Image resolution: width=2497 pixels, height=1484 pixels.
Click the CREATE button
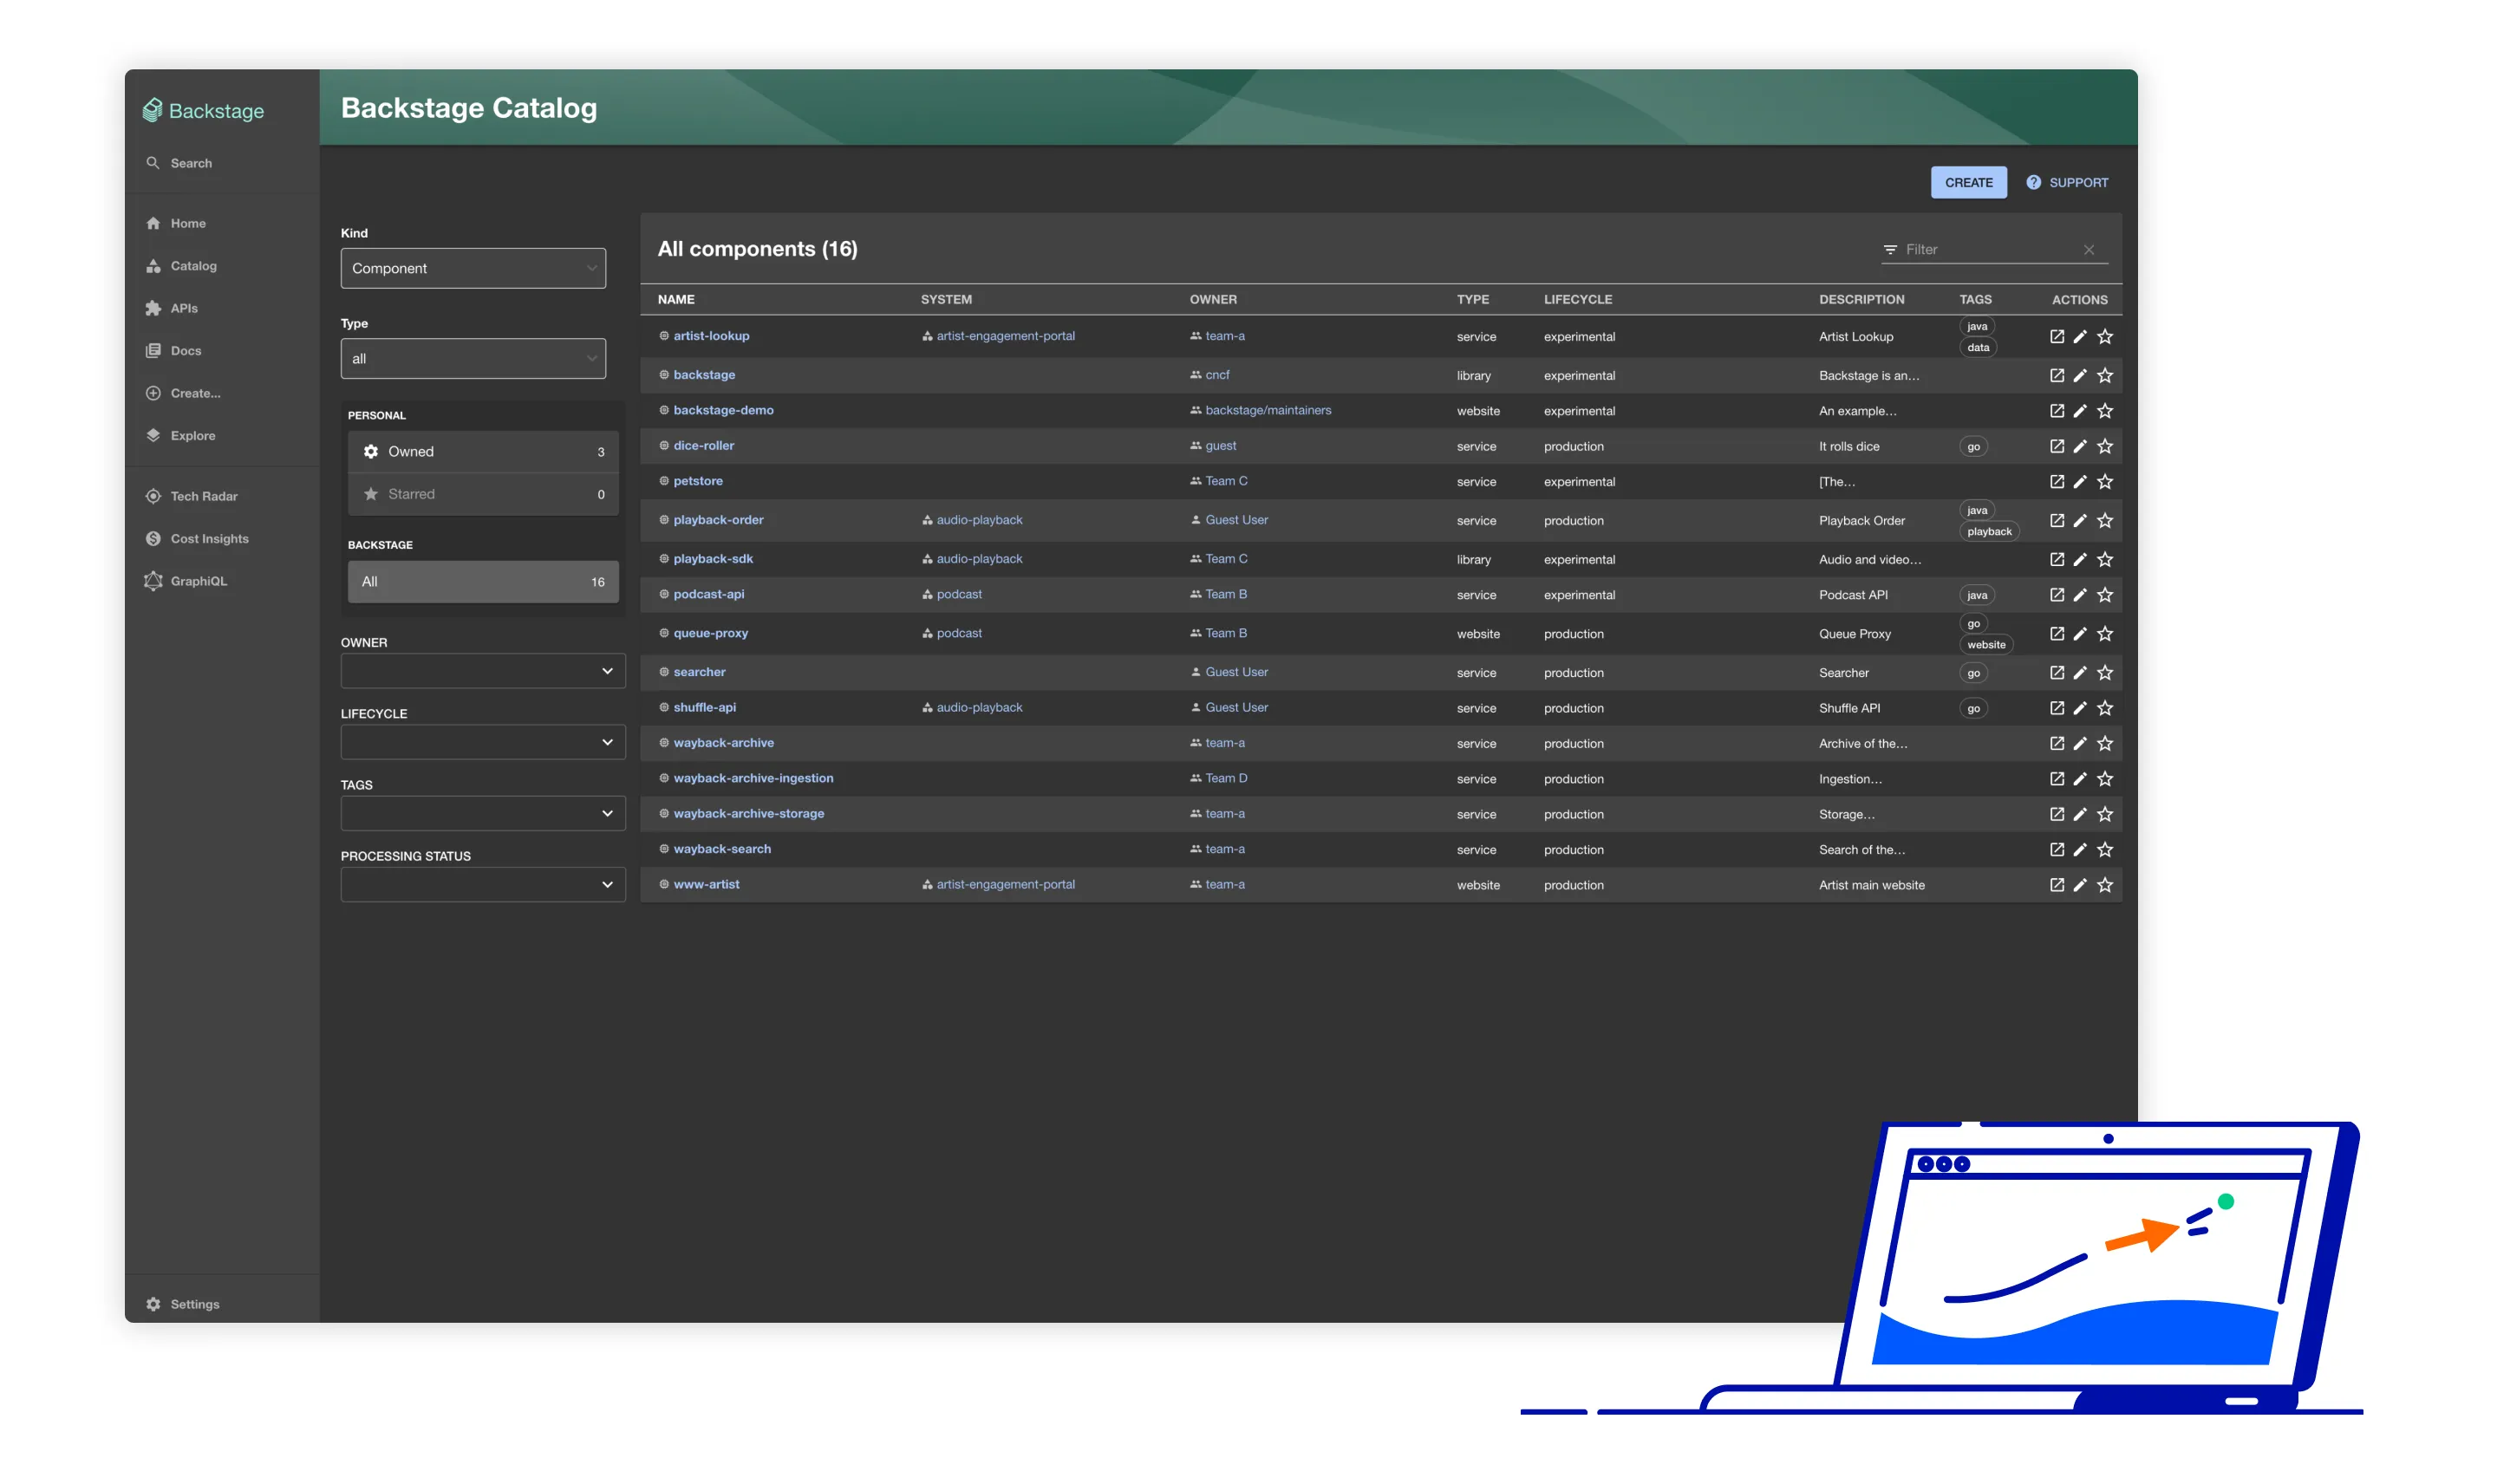[x=1968, y=182]
